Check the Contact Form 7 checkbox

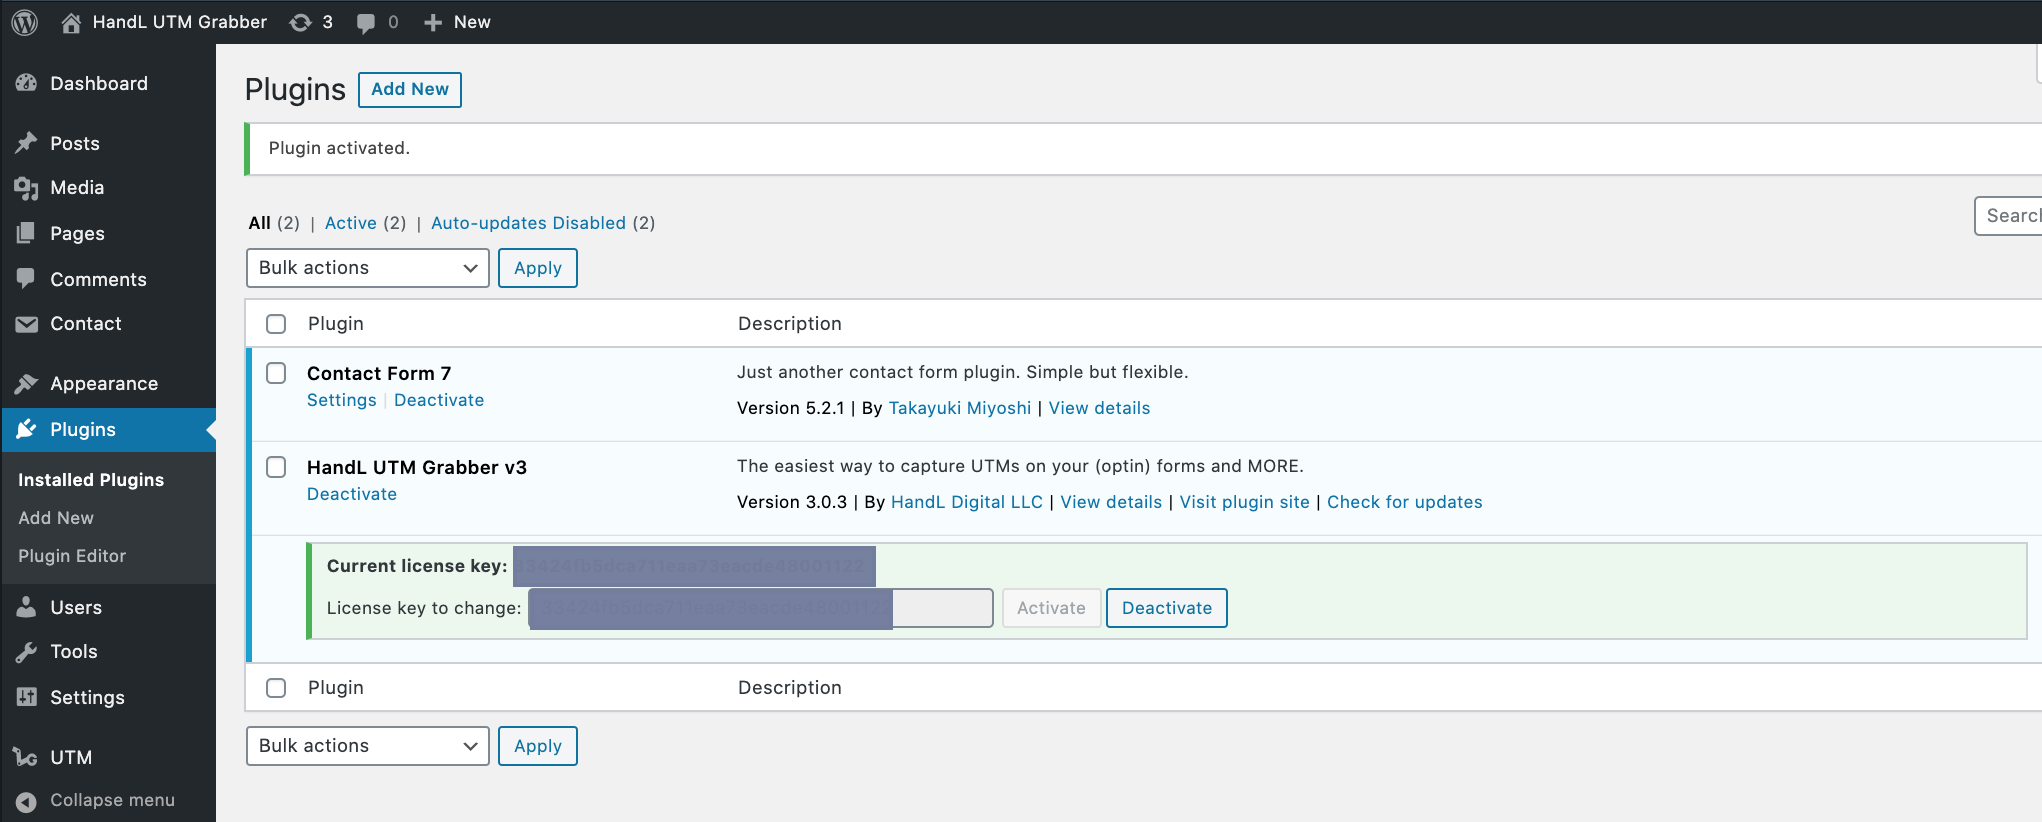pos(276,373)
